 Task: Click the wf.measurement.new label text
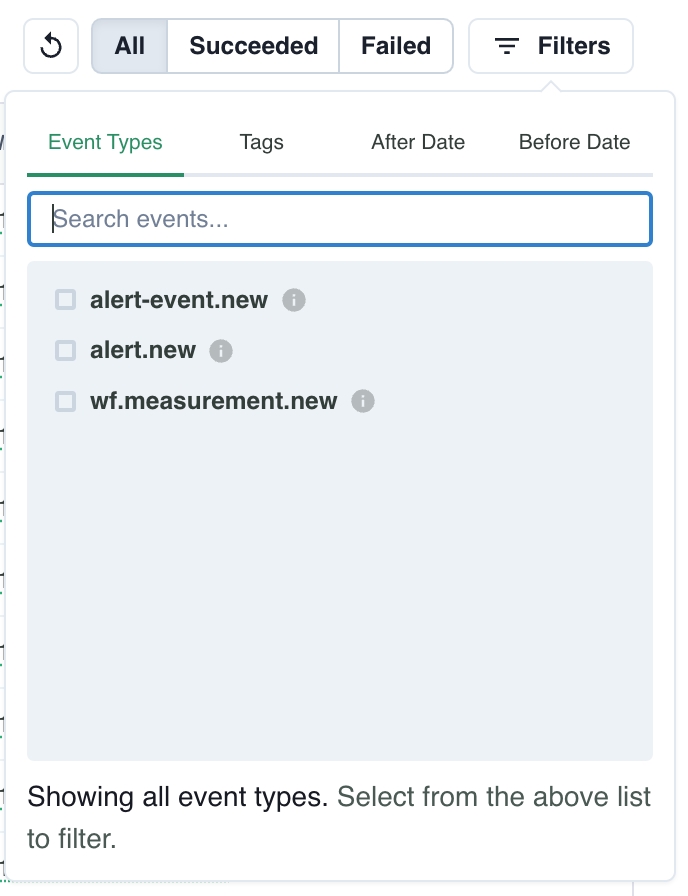click(214, 402)
